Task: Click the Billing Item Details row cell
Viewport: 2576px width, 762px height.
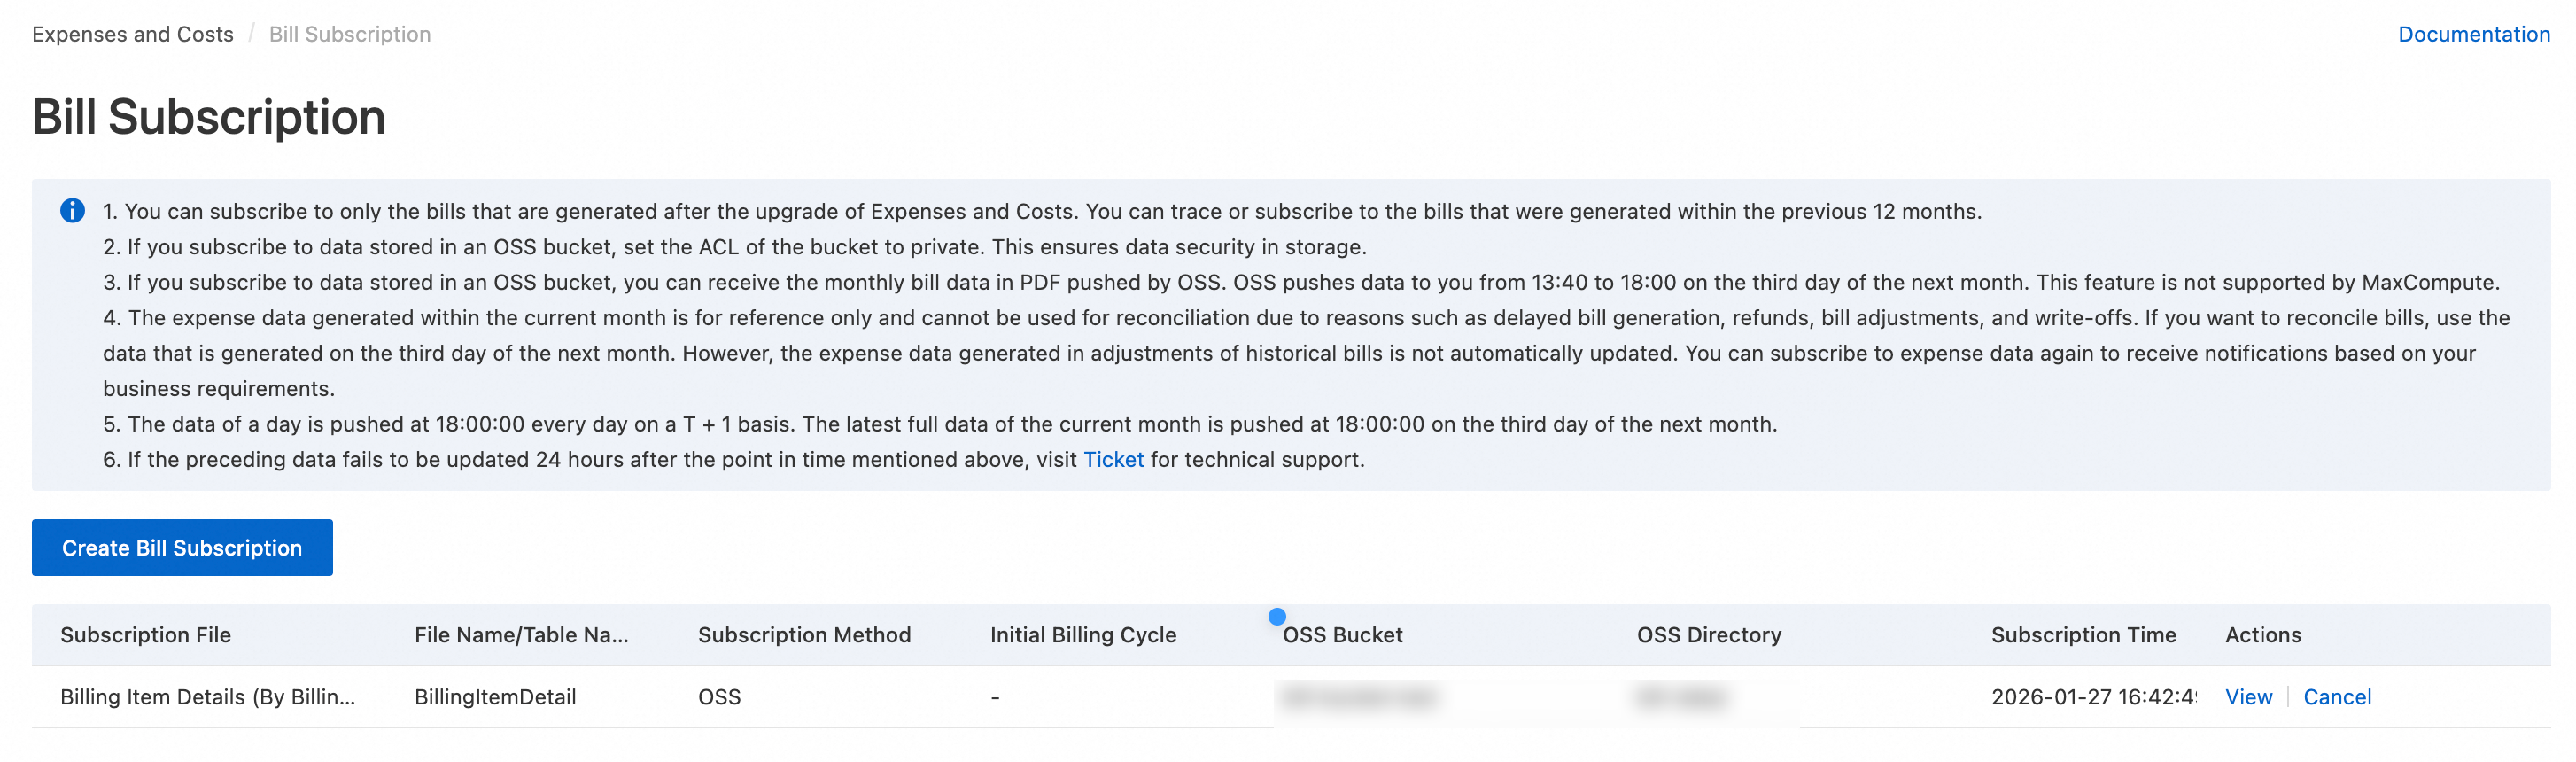Action: (x=207, y=697)
